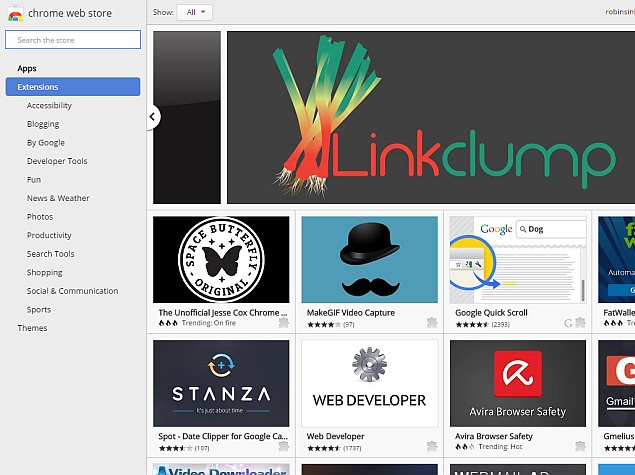Image resolution: width=635 pixels, height=475 pixels.
Task: Open Avira Browser Safety thumbnail
Action: [518, 383]
